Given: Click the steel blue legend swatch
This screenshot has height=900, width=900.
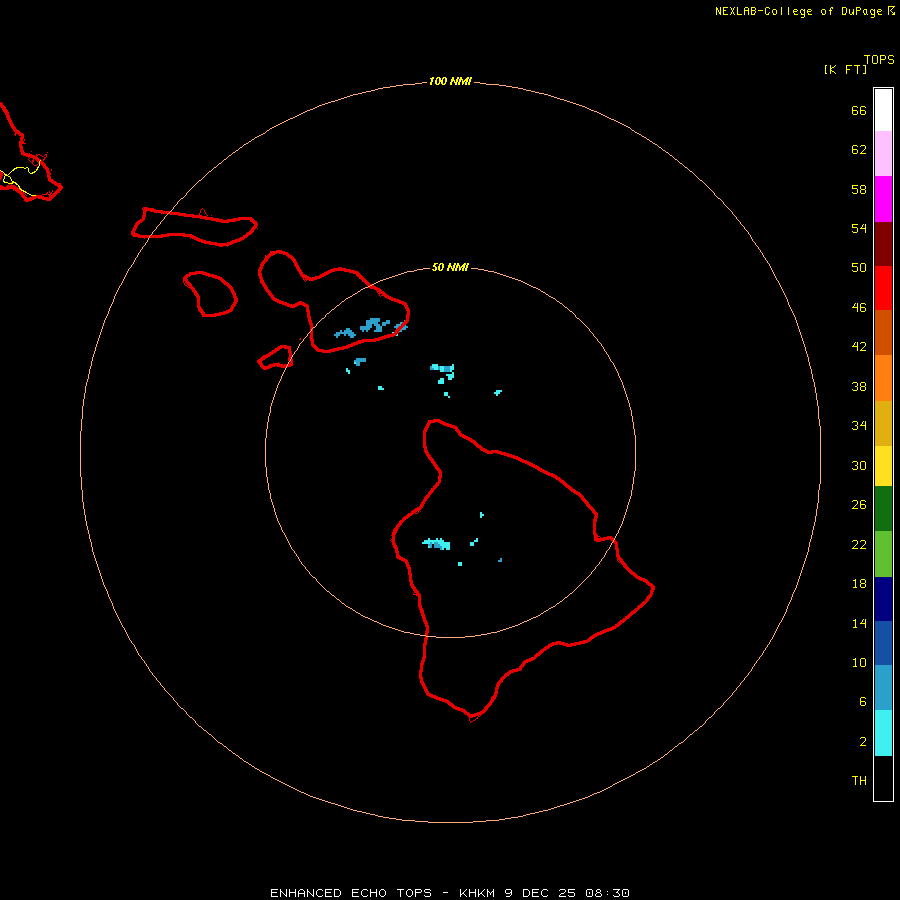Looking at the screenshot, I should point(883,688).
